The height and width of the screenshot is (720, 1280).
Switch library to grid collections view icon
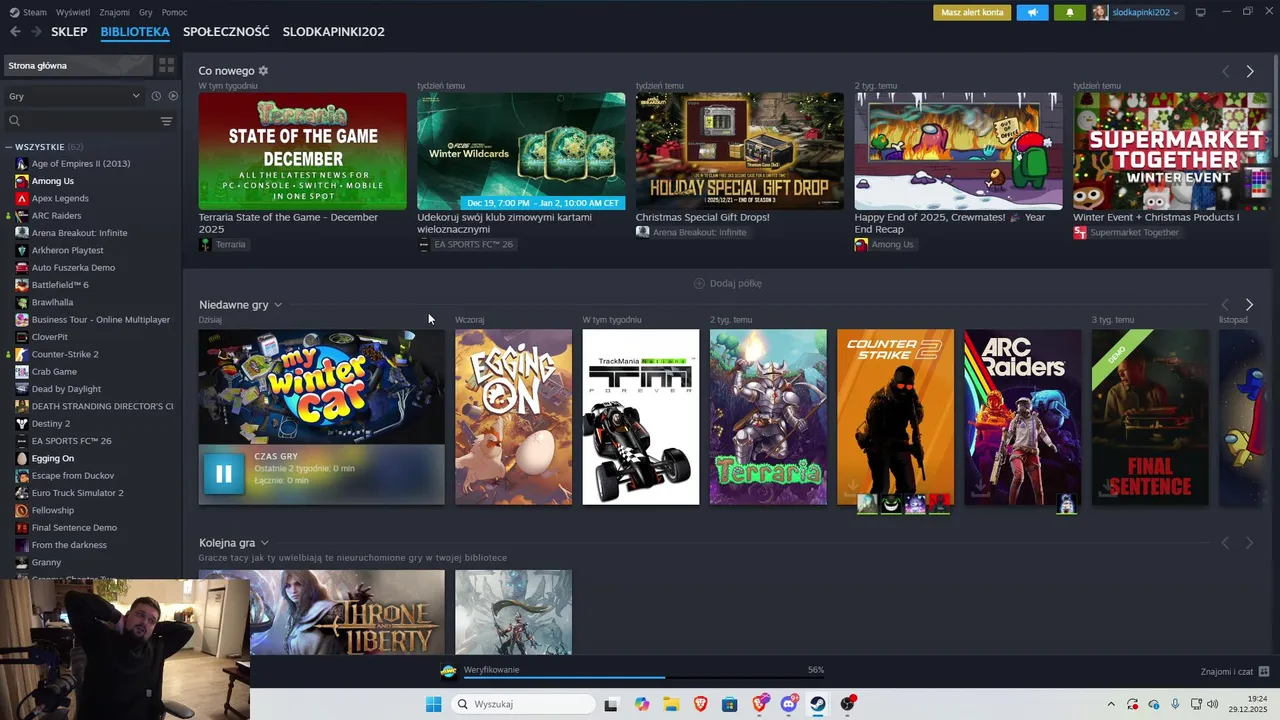166,65
